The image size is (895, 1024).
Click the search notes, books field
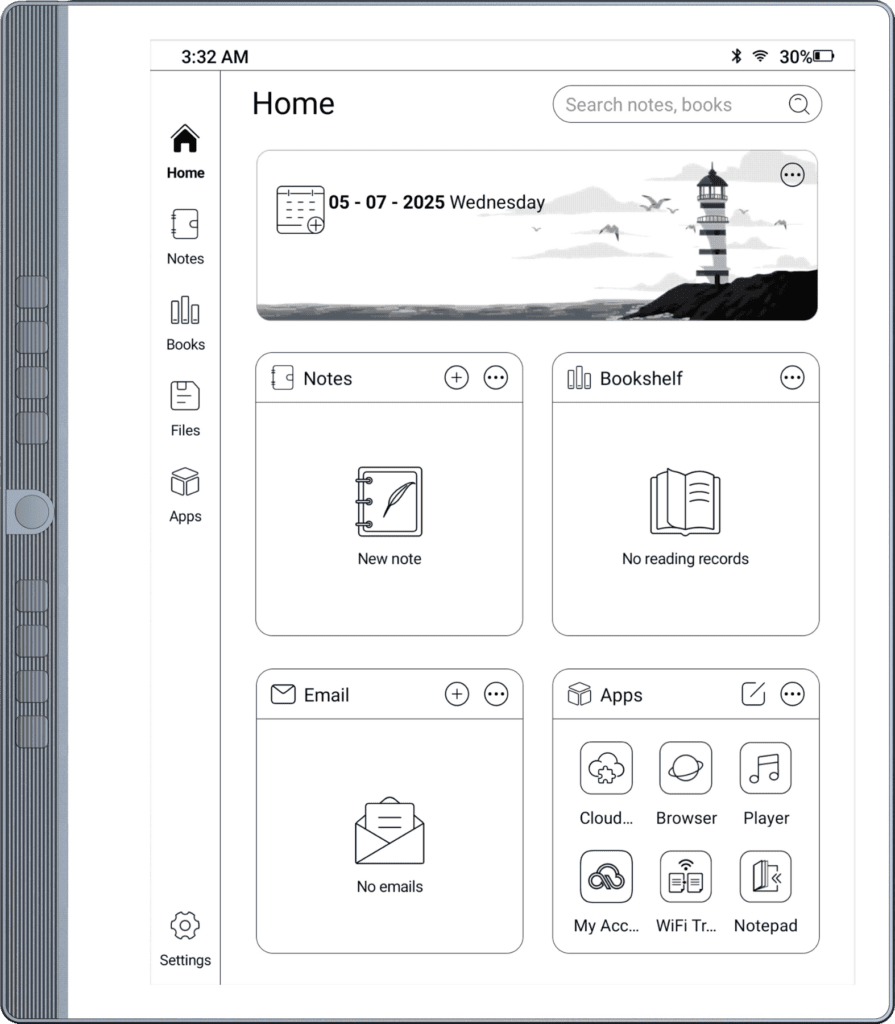(687, 104)
